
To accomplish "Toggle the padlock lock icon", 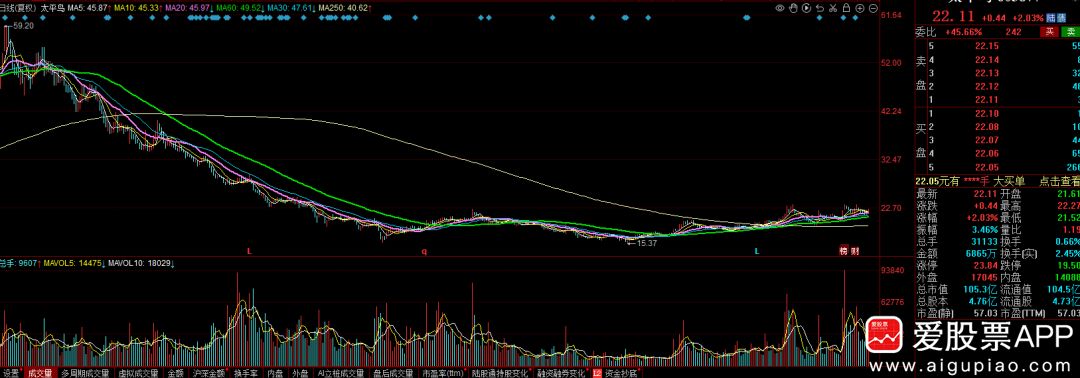I will click(847, 8).
